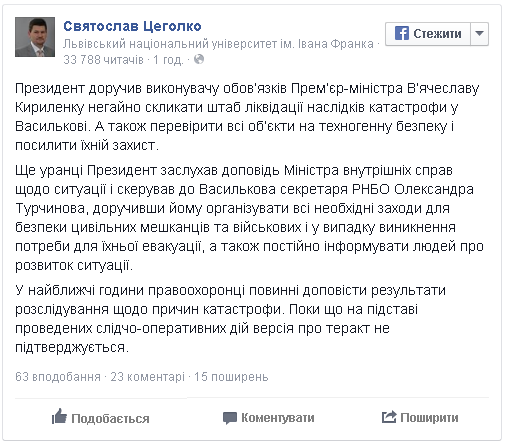
Task: Click the share arrow icon
Action: coord(389,417)
